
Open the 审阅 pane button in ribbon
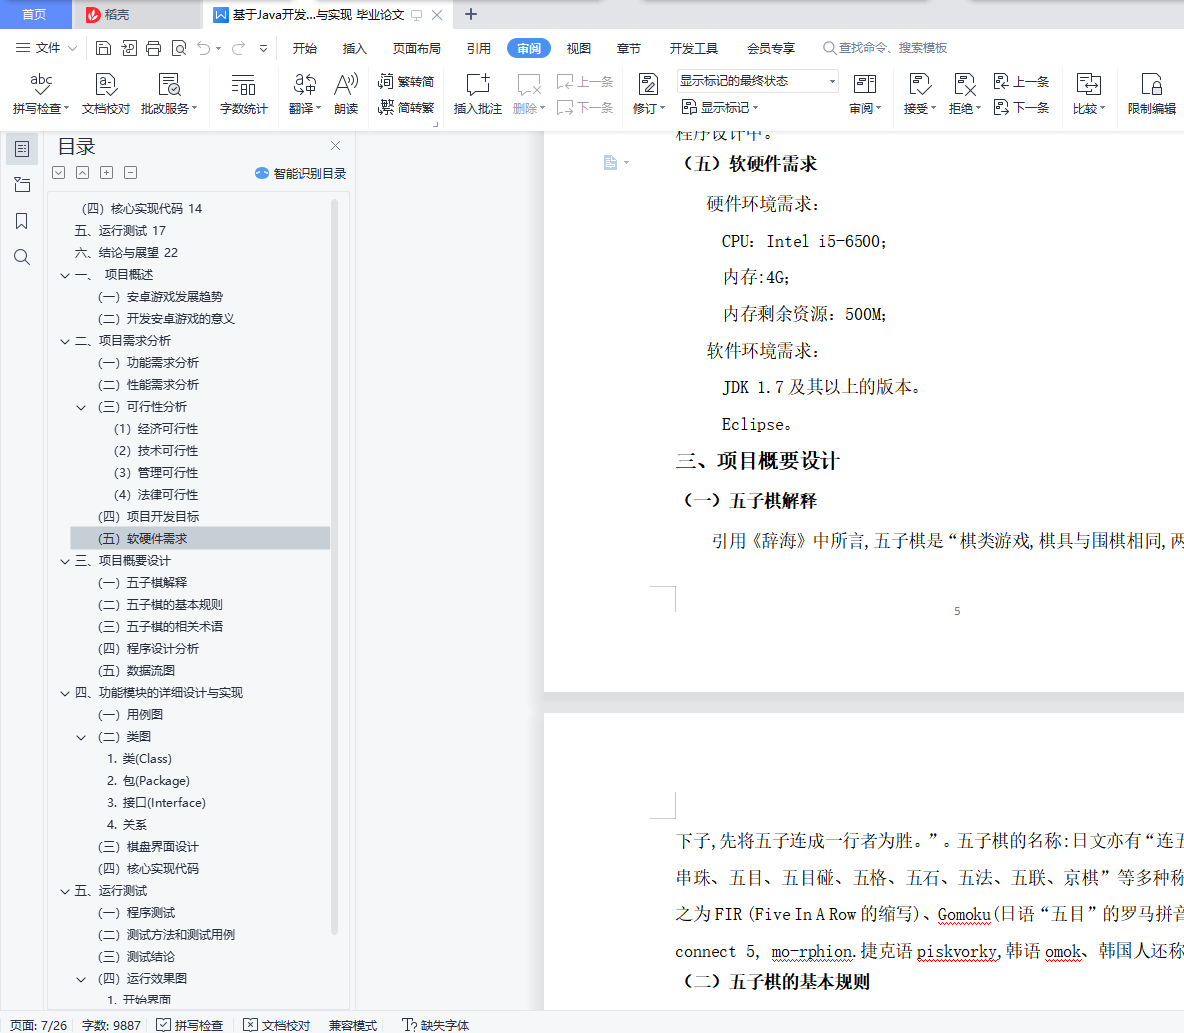pos(865,94)
